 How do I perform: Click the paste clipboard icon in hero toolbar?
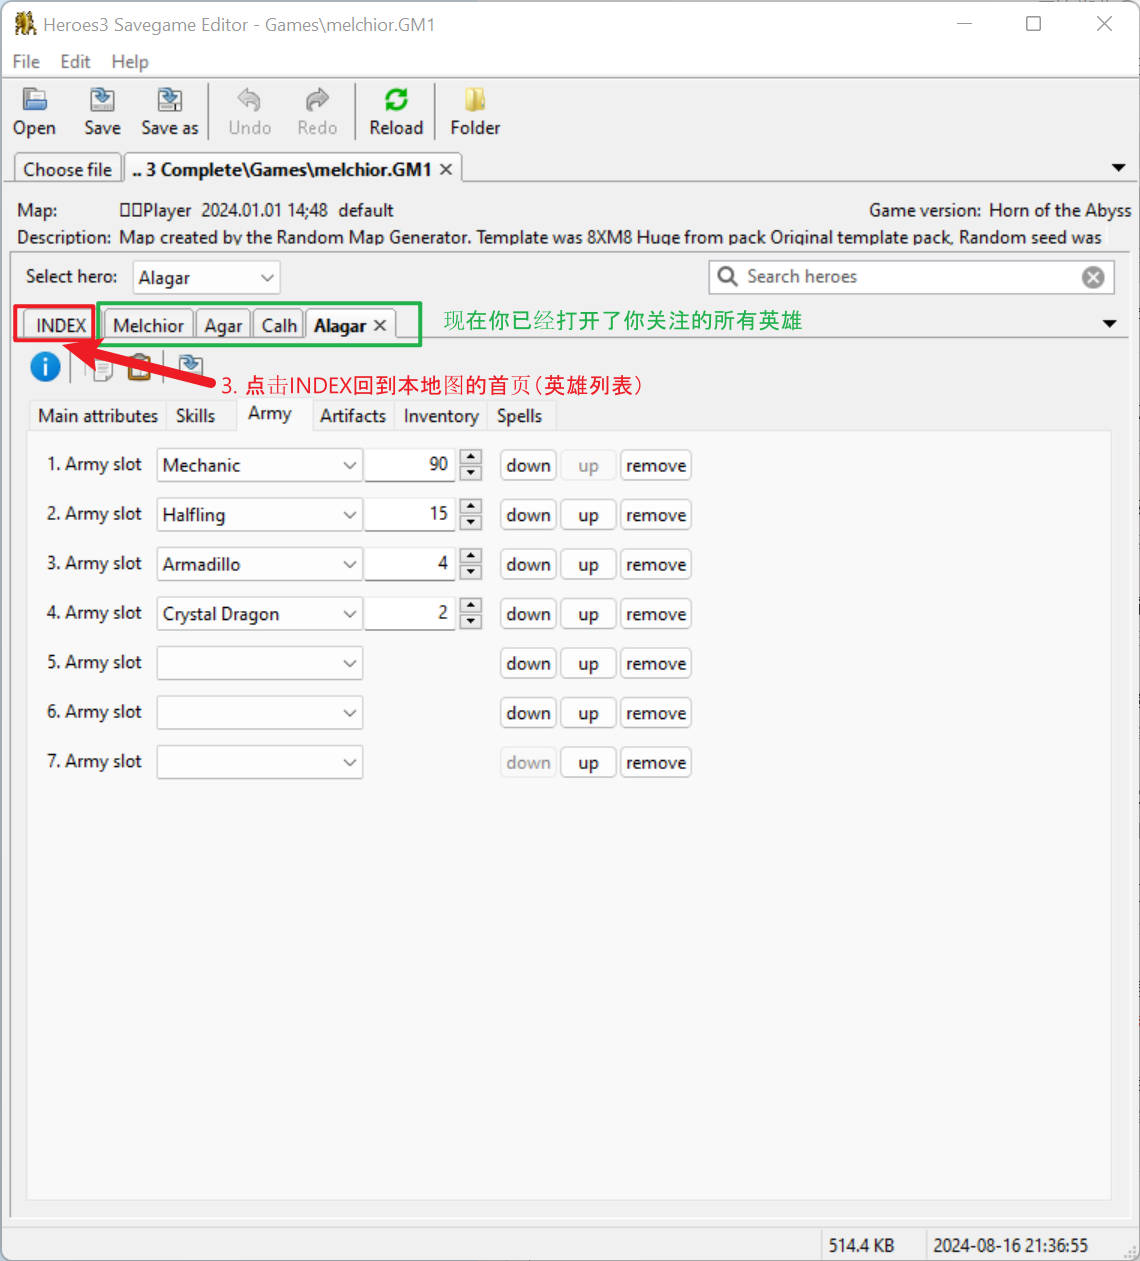click(139, 367)
